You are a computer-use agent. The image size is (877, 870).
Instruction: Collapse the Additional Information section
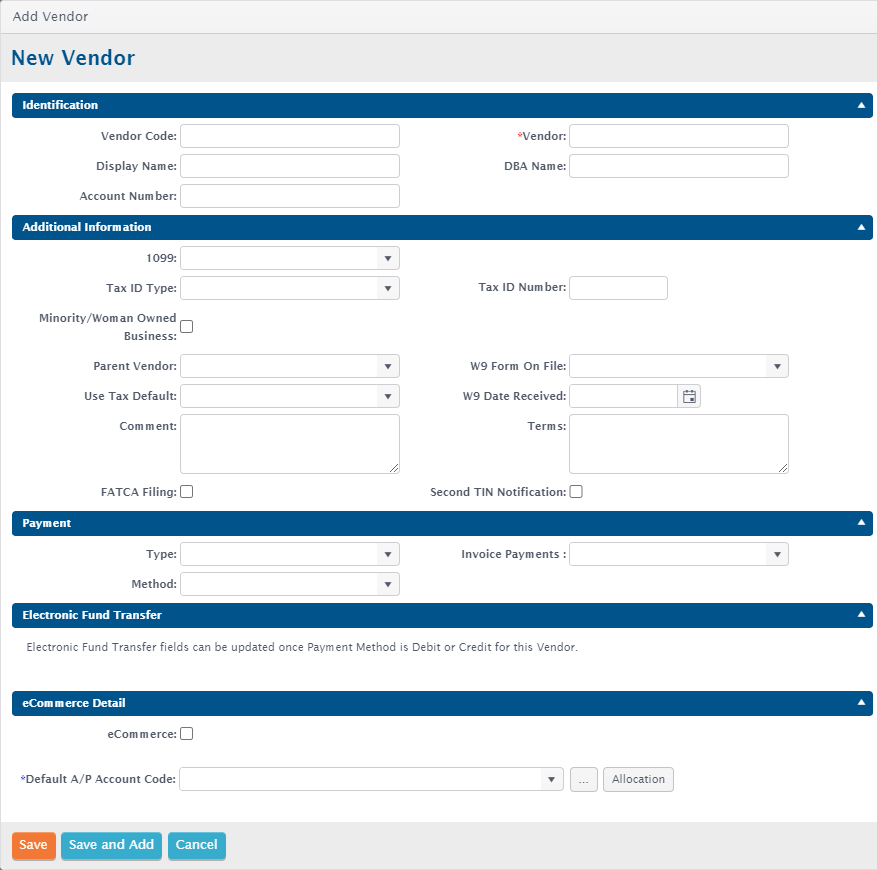(x=861, y=227)
